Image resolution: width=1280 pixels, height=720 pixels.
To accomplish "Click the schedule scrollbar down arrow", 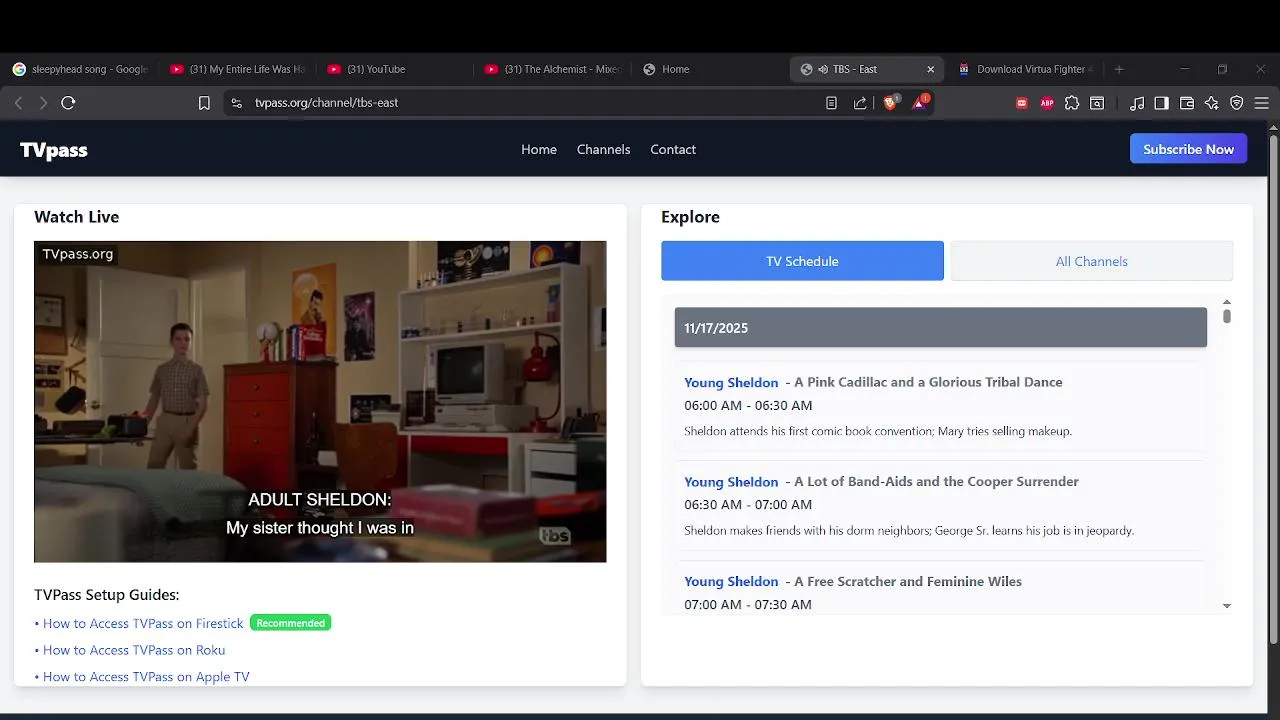I will click(x=1227, y=606).
